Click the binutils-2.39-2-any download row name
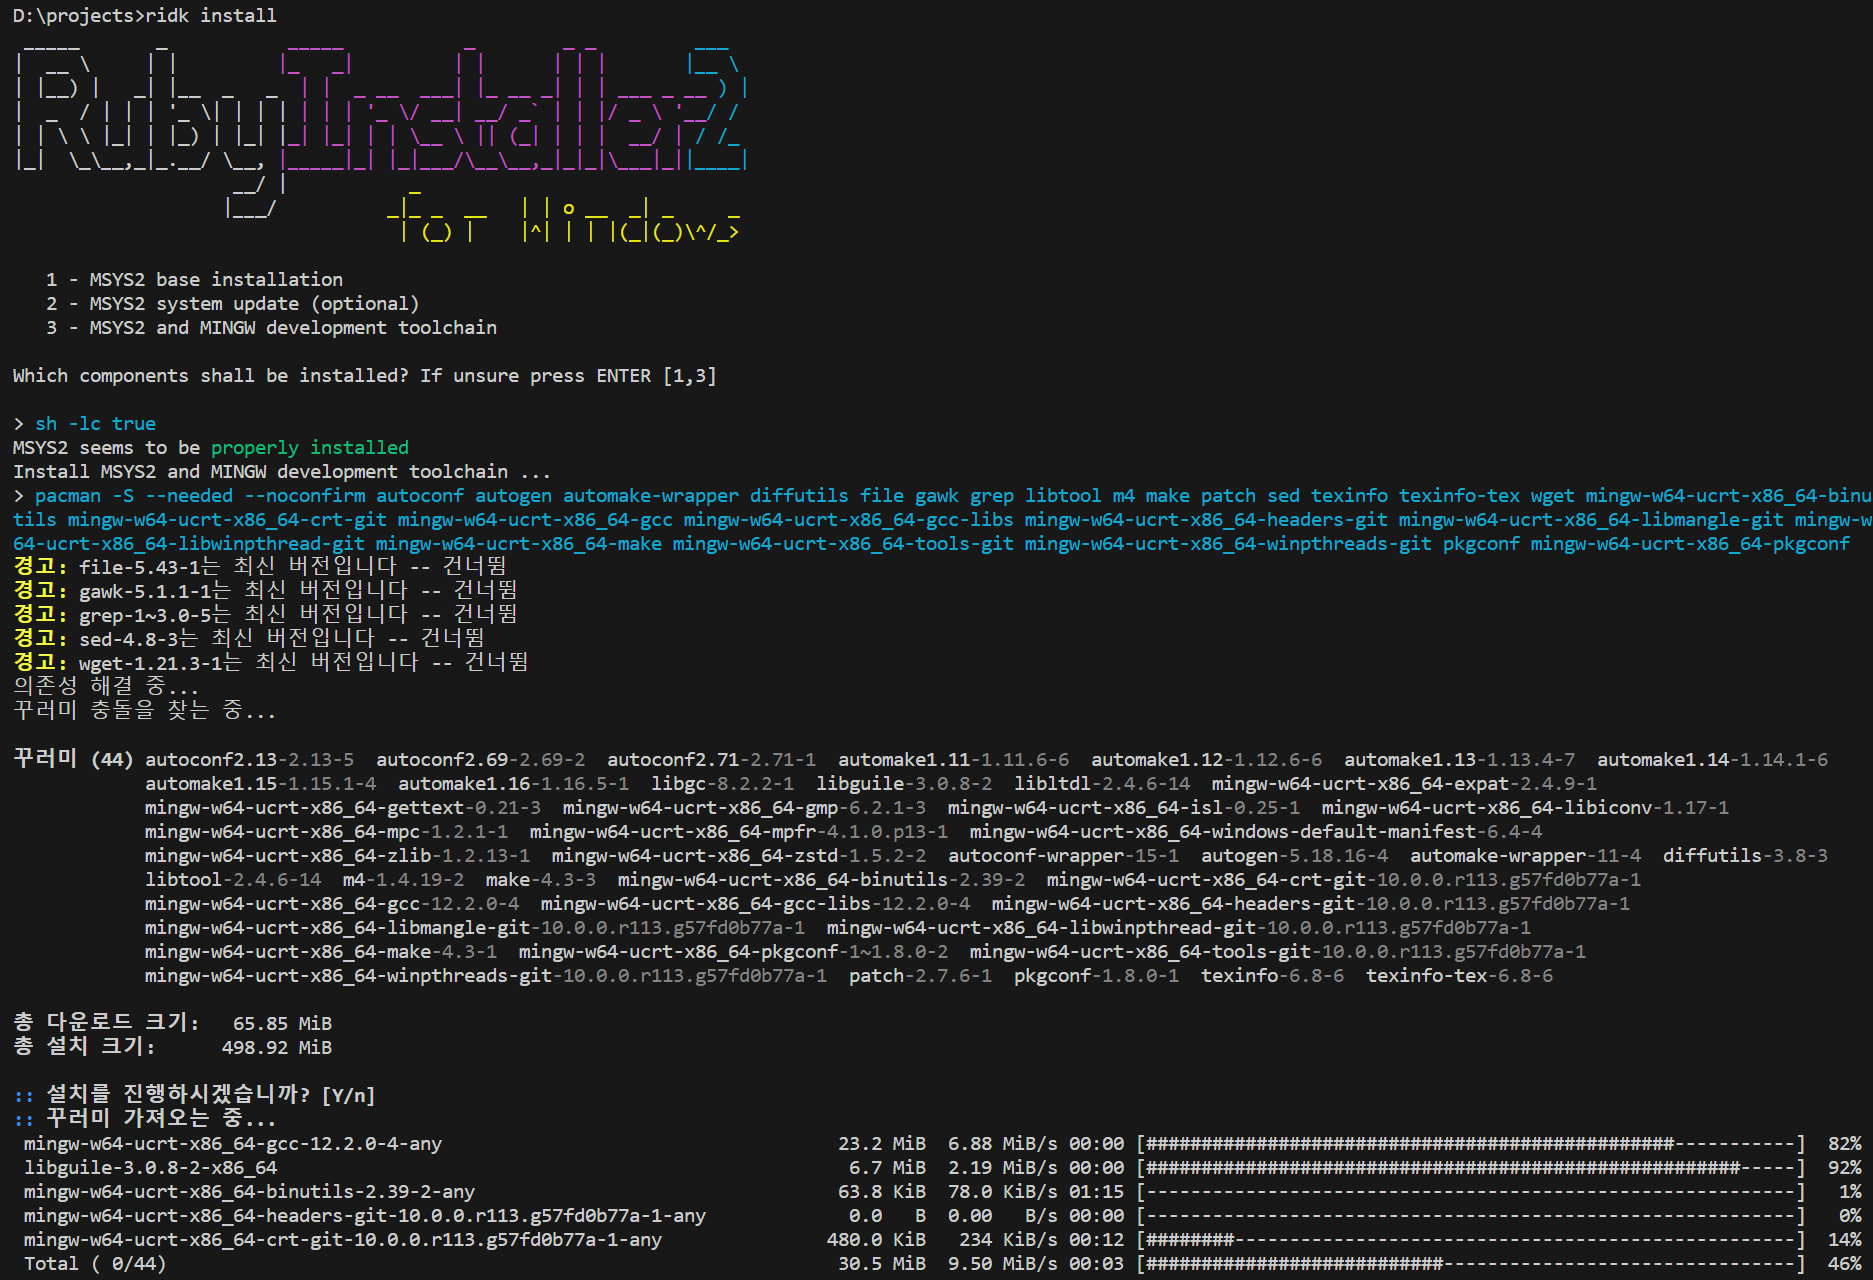Image resolution: width=1873 pixels, height=1280 pixels. 249,1191
